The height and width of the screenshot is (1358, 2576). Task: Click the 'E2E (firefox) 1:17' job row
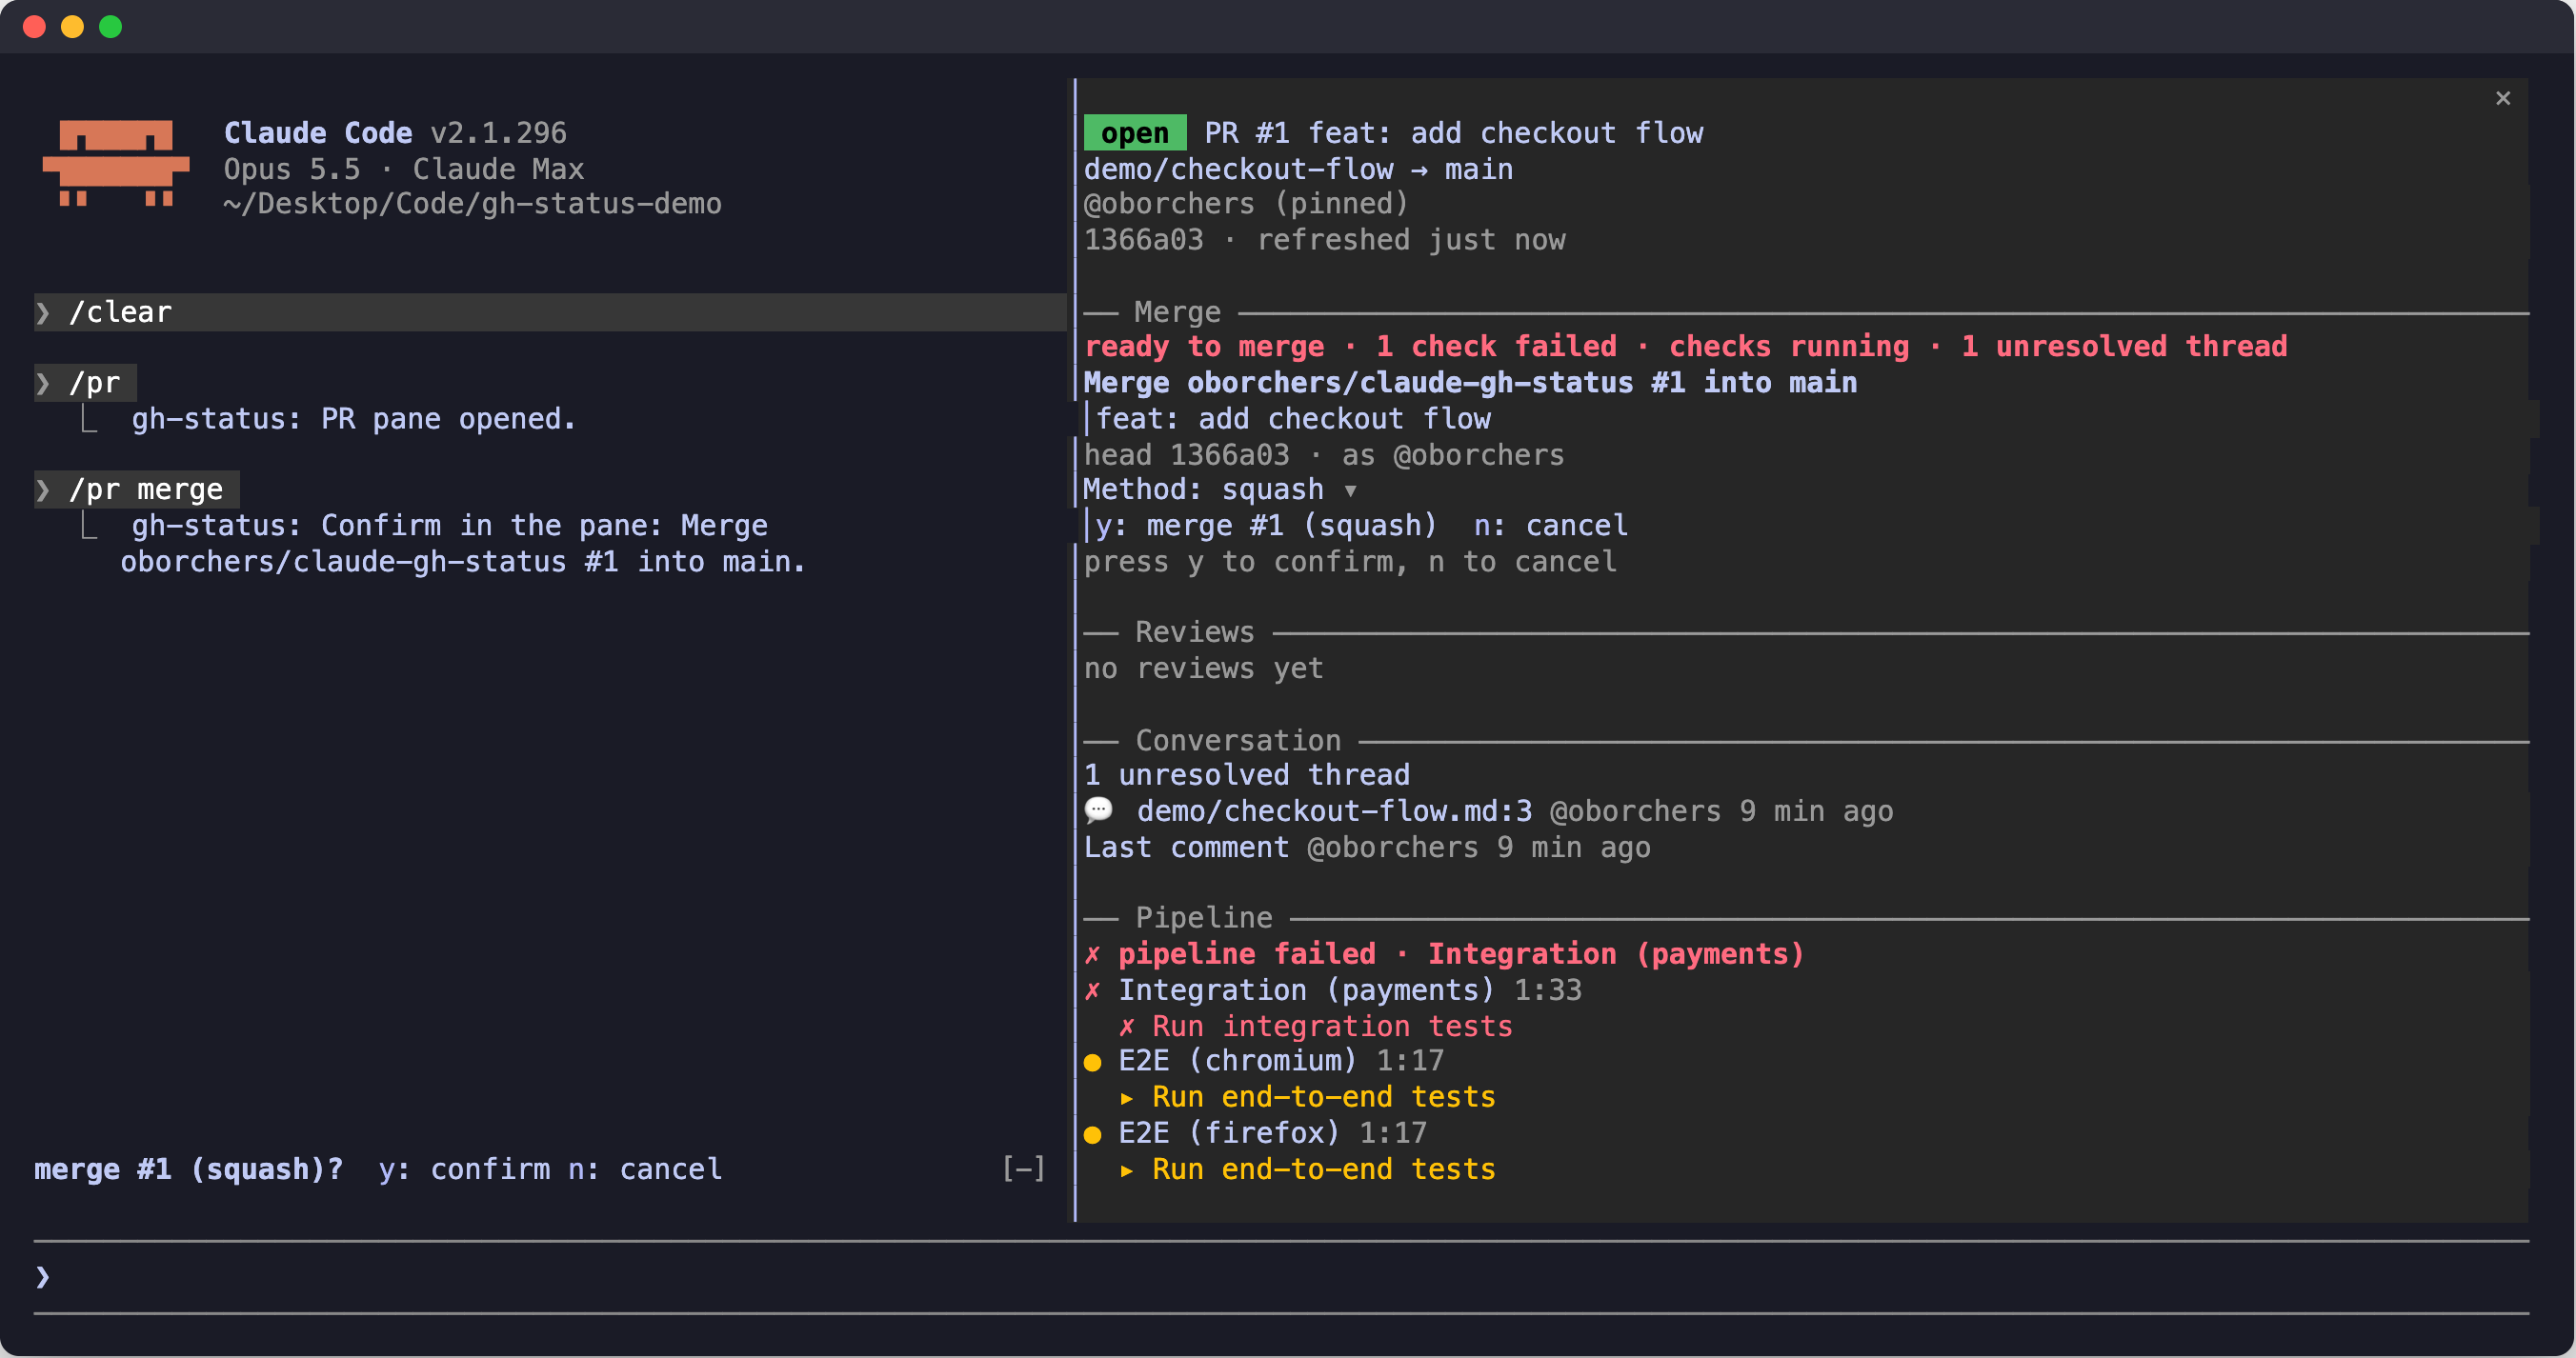click(1255, 1133)
